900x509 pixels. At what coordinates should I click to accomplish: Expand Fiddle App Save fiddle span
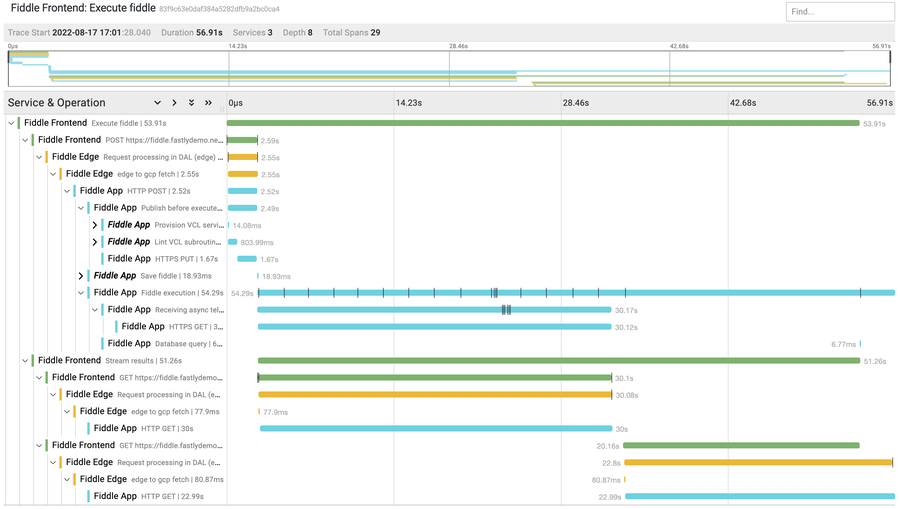click(81, 276)
